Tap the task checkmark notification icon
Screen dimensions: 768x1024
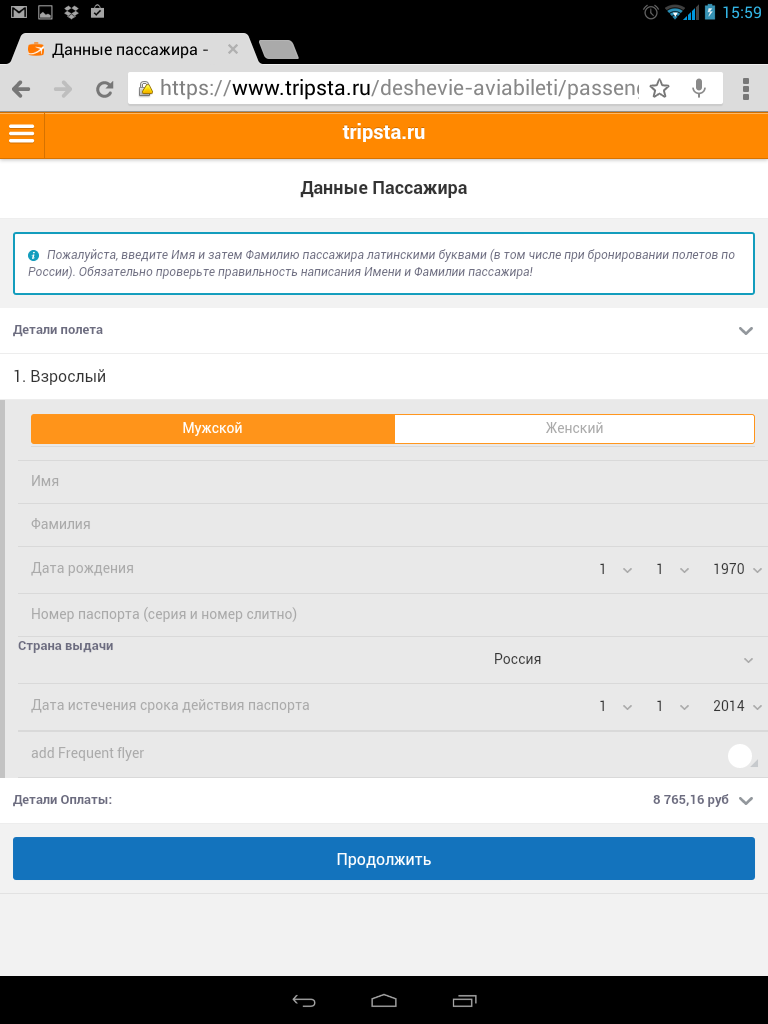(97, 11)
